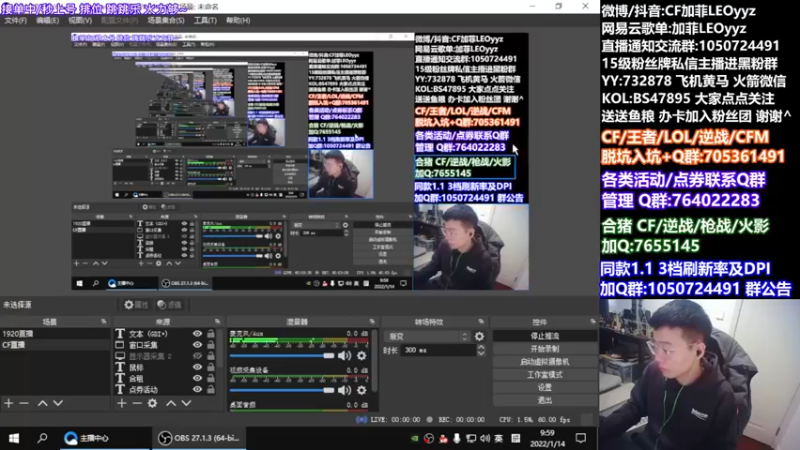Click the 时长 300 ms duration field
The width and height of the screenshot is (800, 450).
point(438,351)
